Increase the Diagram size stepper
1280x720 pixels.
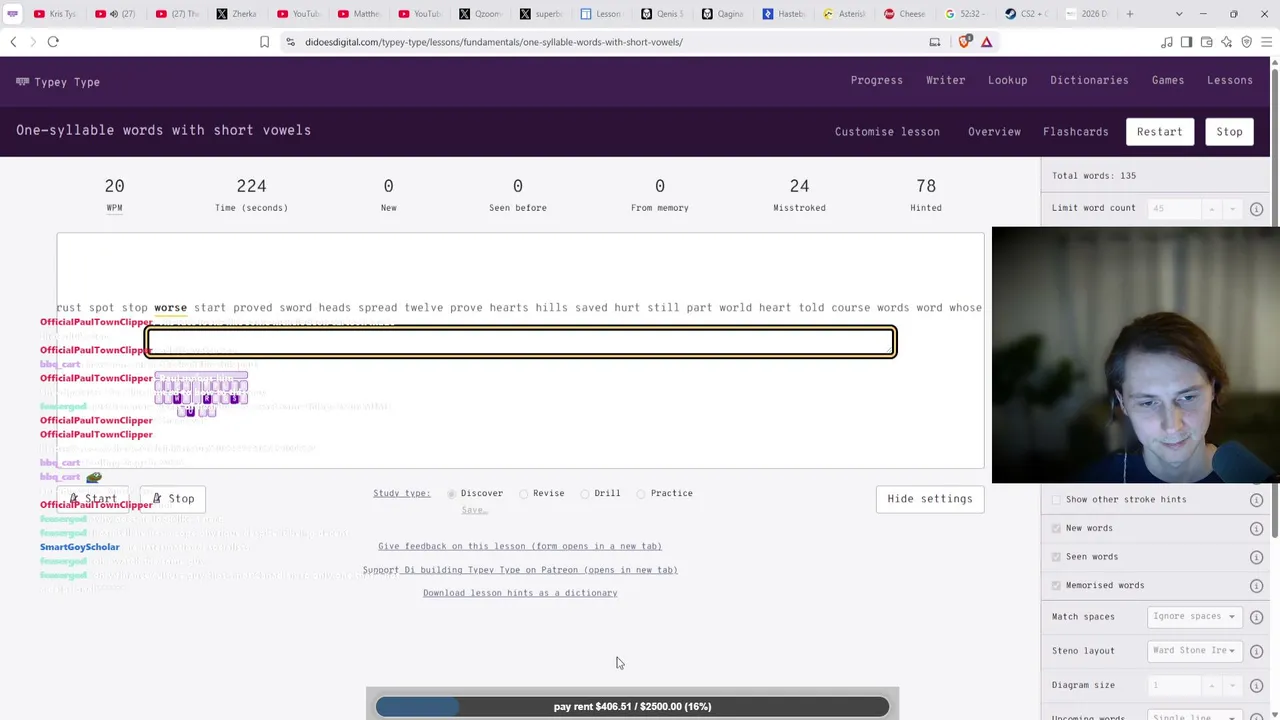tap(1211, 685)
